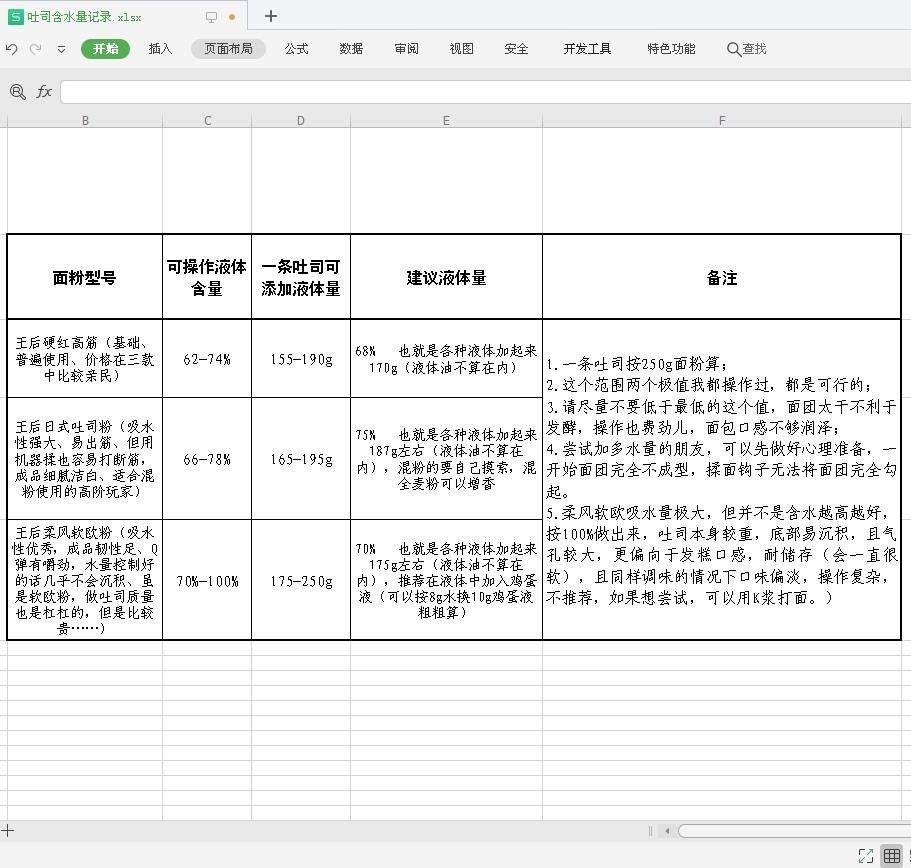
Task: Click the mobile device icon in the tab bar
Action: [x=212, y=16]
